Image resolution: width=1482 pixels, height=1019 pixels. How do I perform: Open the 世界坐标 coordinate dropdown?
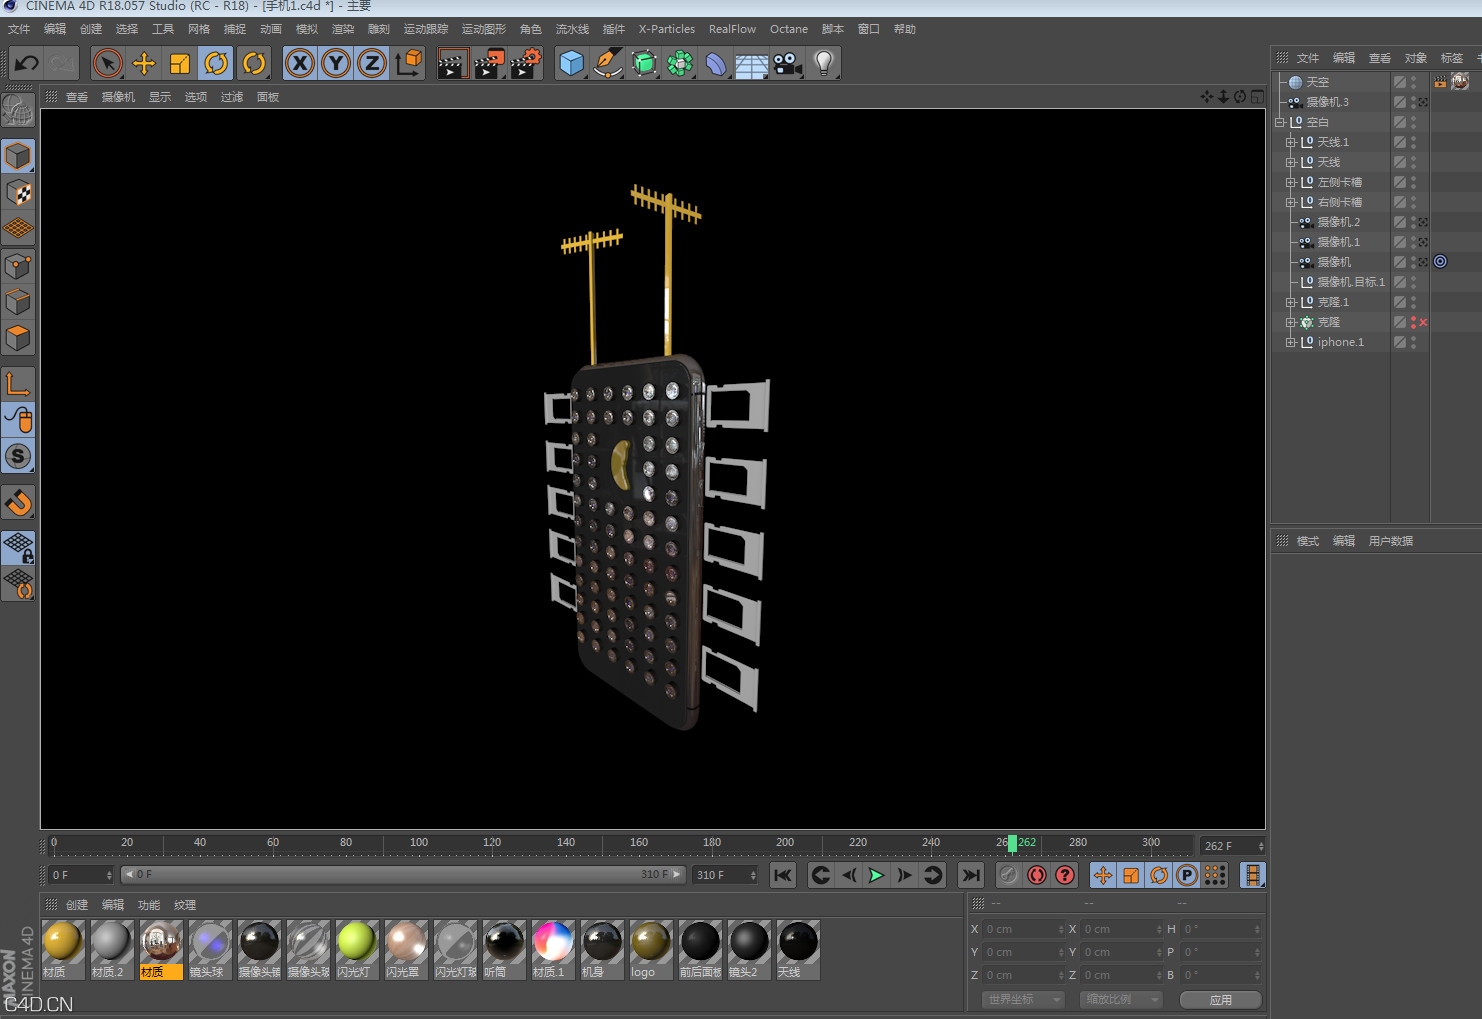(1024, 999)
